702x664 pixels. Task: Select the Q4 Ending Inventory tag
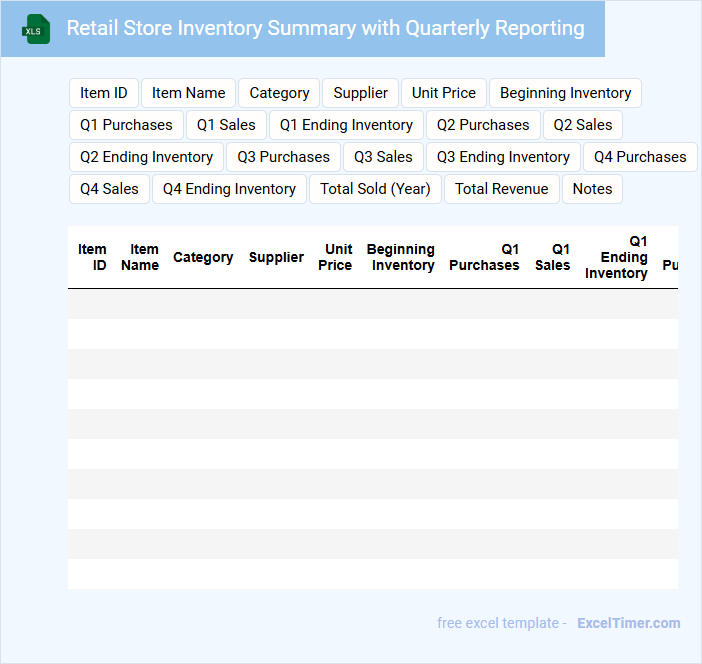(229, 189)
